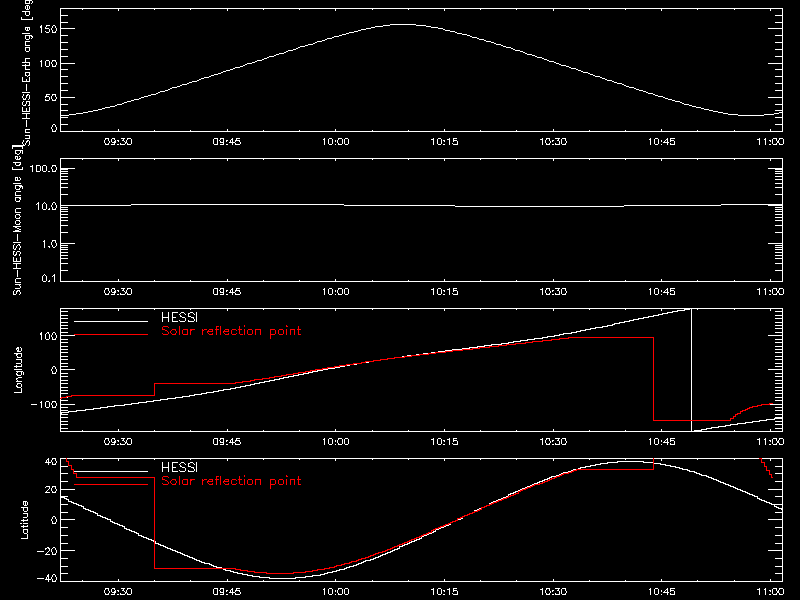Viewport: 800px width, 600px height.
Task: Select the 10.0 tick on Moon angle plot
Action: [x=46, y=206]
